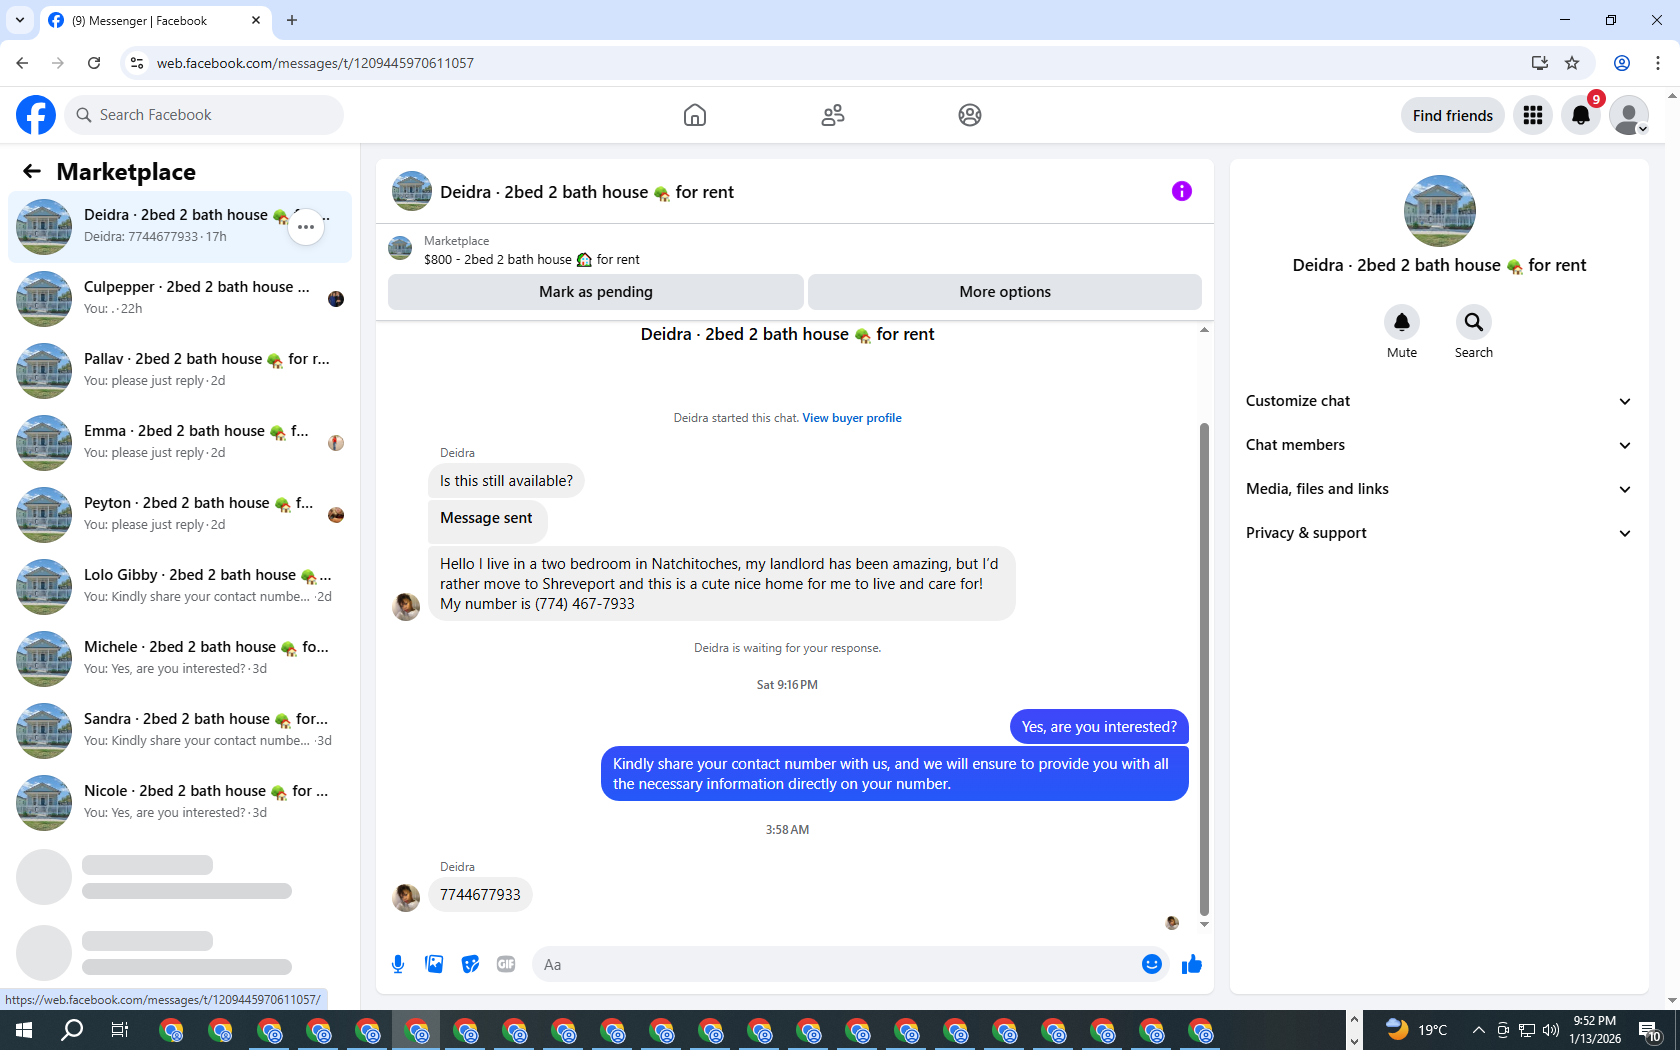Open the Peyton conversation
Screen dimensions: 1680x1050
(180, 515)
